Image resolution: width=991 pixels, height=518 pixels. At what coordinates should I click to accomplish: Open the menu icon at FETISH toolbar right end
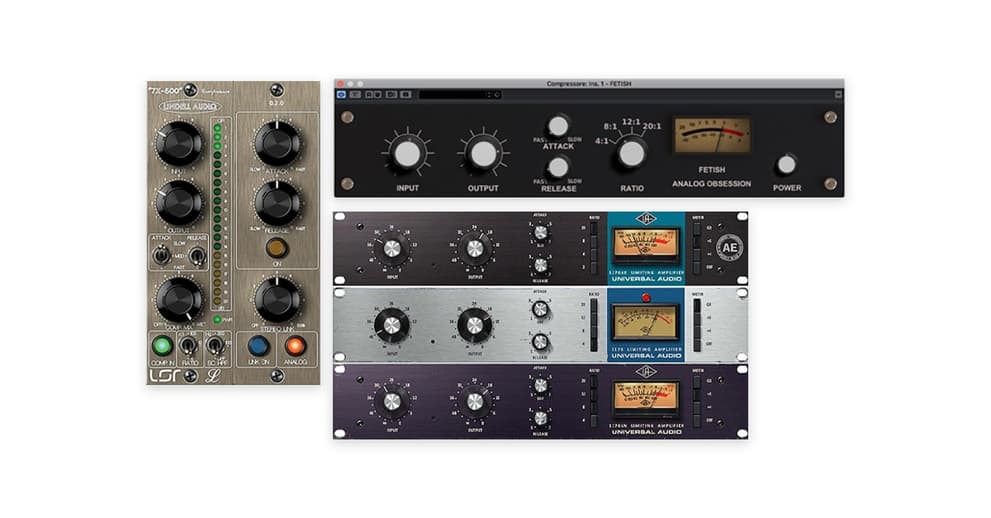pyautogui.click(x=838, y=94)
